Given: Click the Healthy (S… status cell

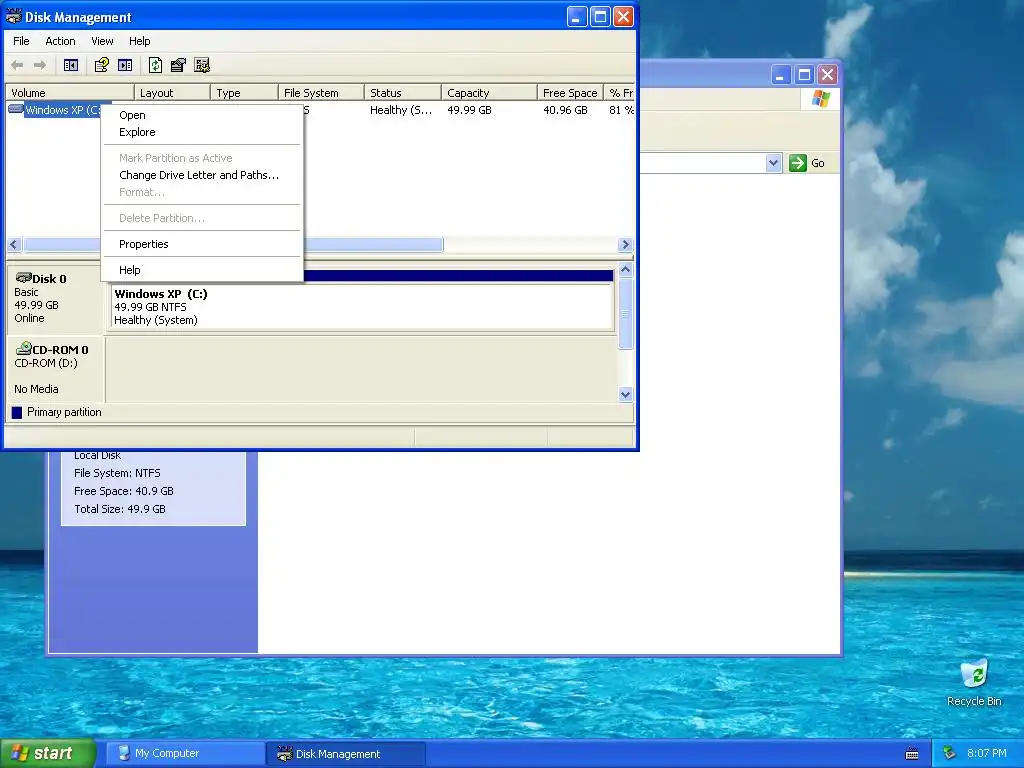Looking at the screenshot, I should pyautogui.click(x=400, y=110).
